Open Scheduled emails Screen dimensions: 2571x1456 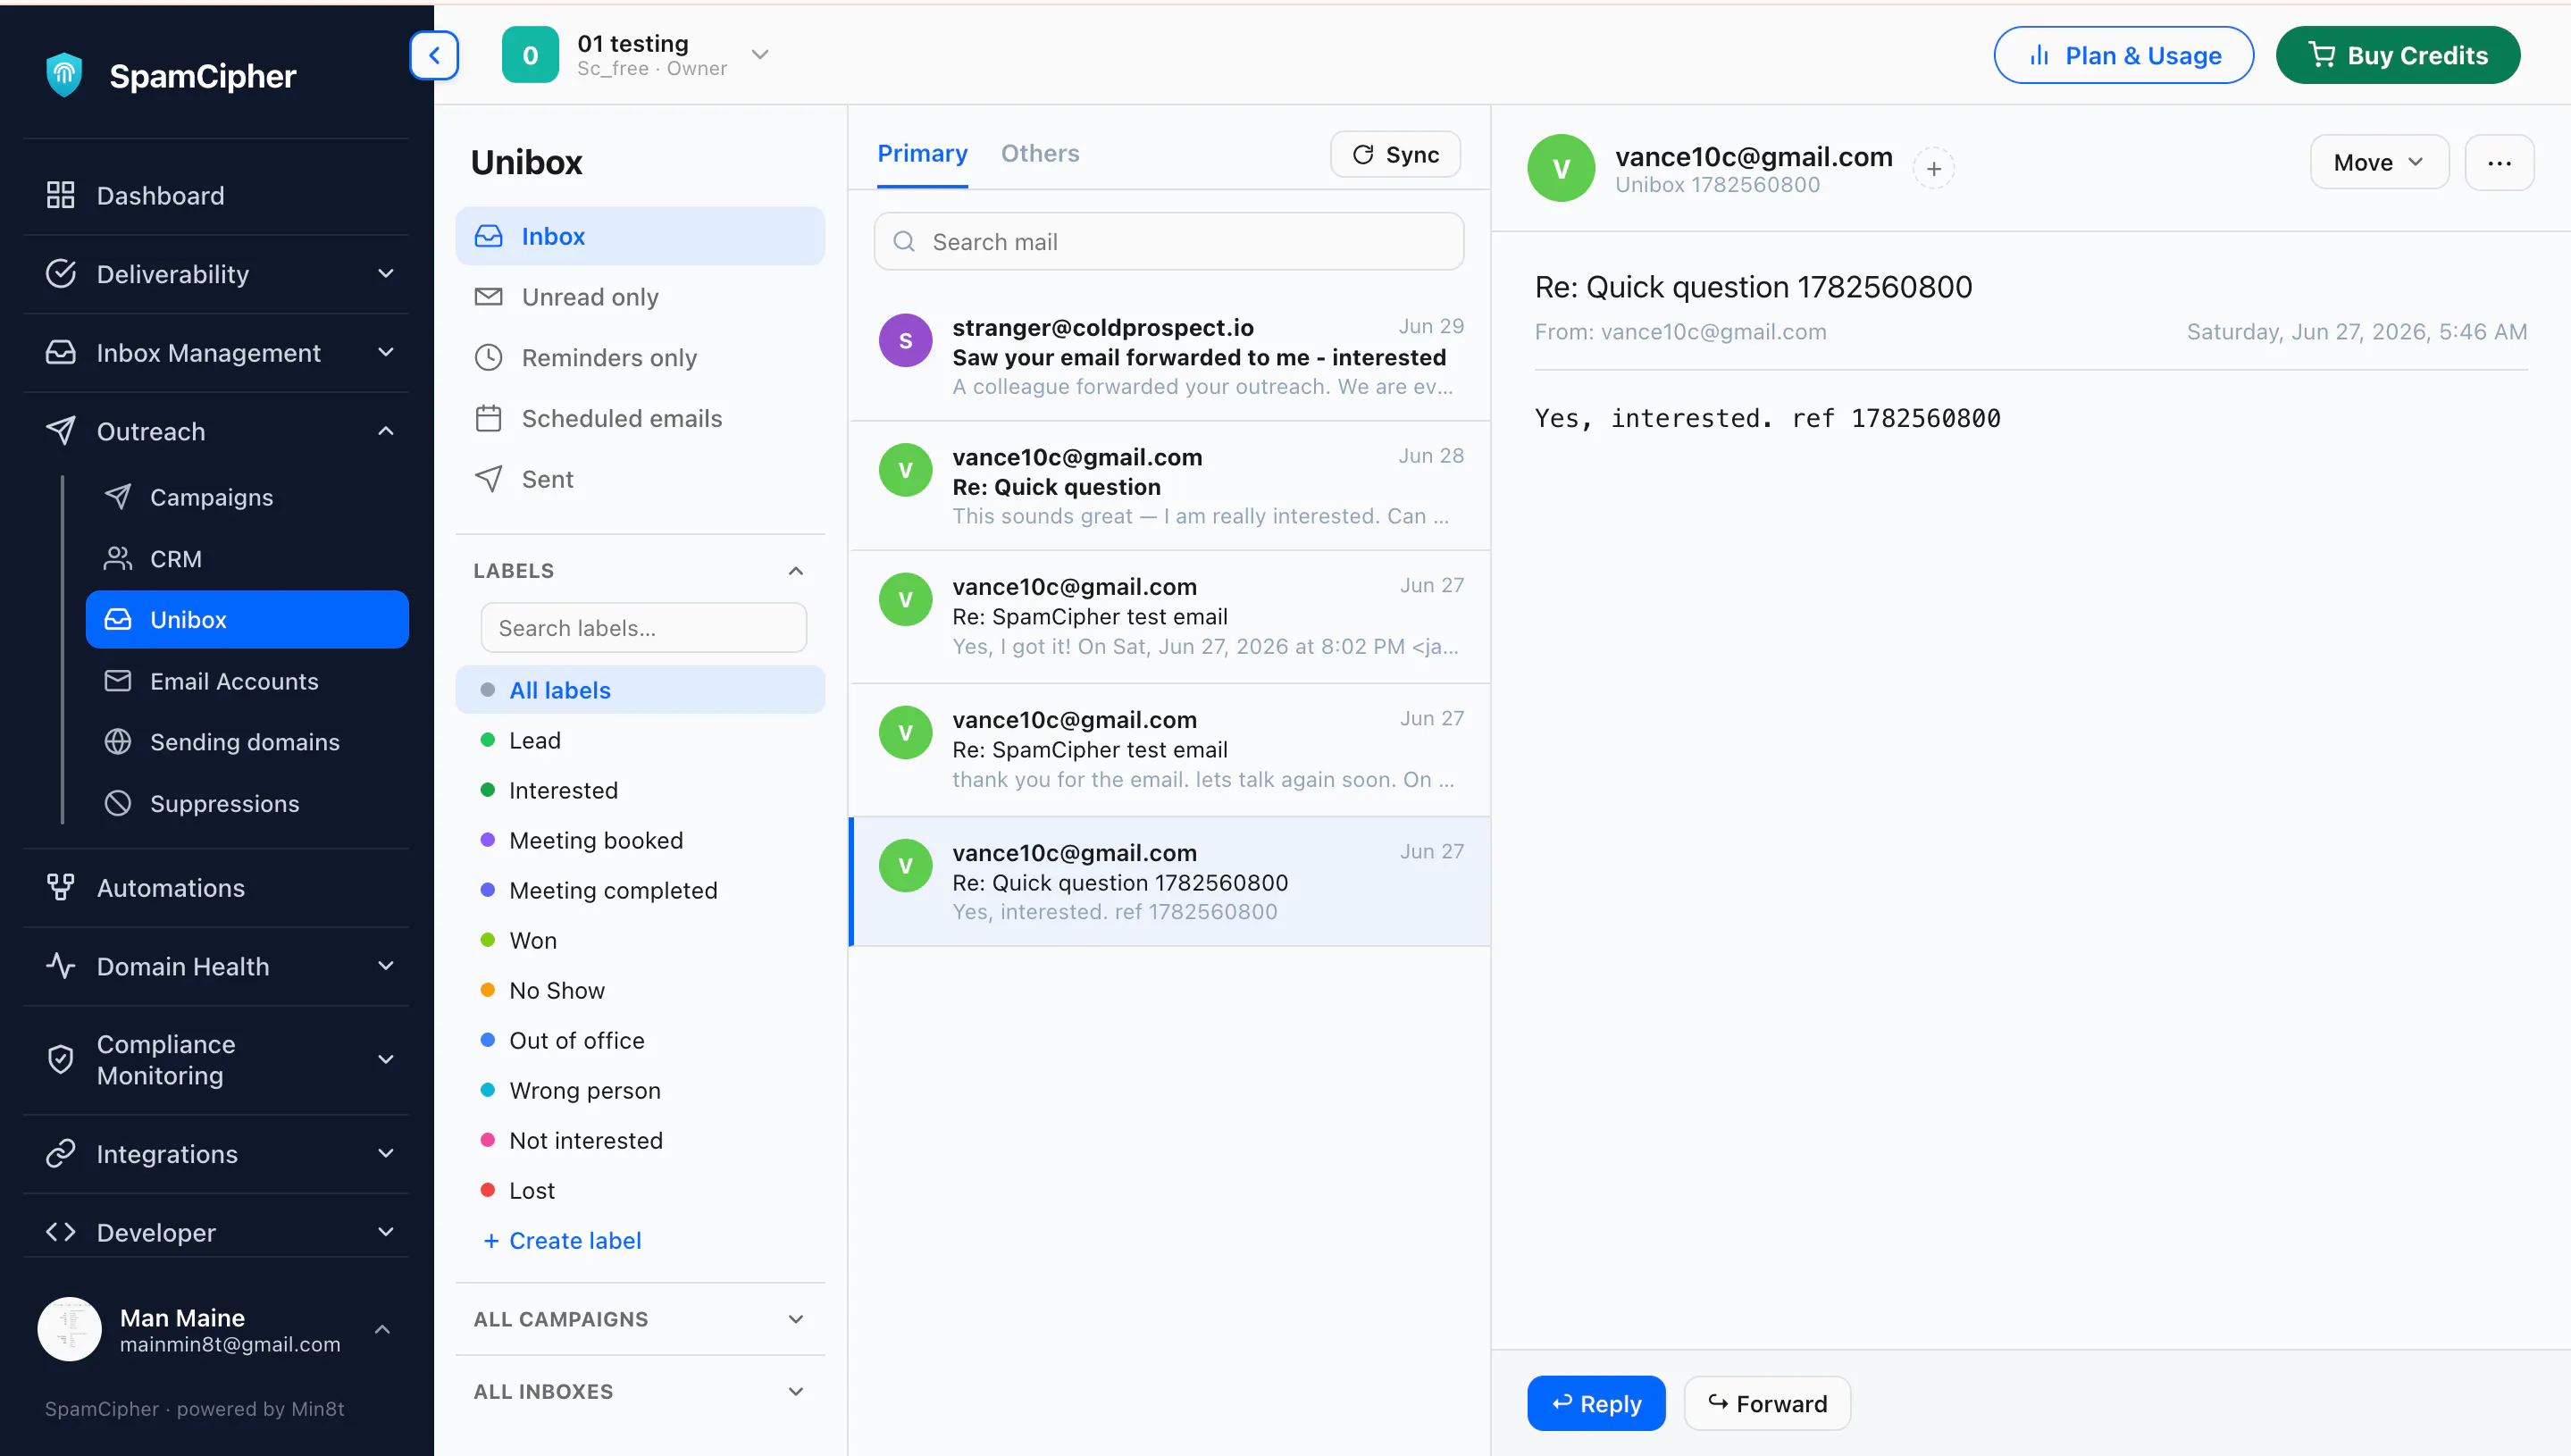coord(640,419)
